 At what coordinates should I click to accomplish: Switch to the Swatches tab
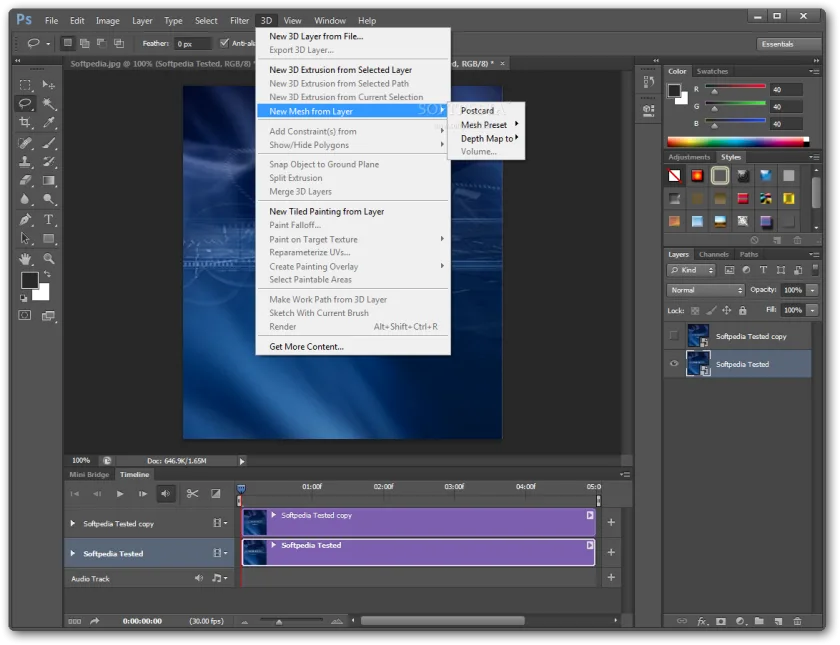click(712, 71)
